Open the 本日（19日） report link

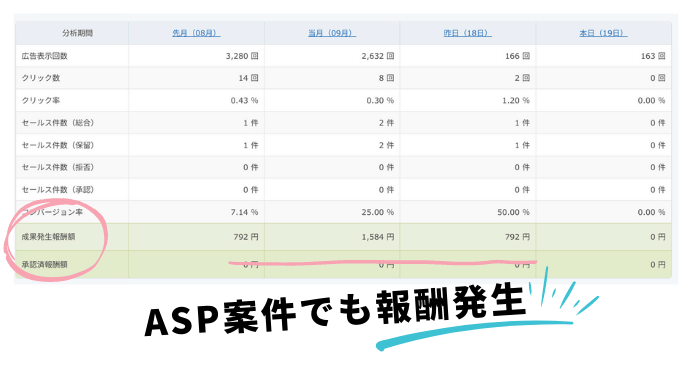pyautogui.click(x=603, y=33)
